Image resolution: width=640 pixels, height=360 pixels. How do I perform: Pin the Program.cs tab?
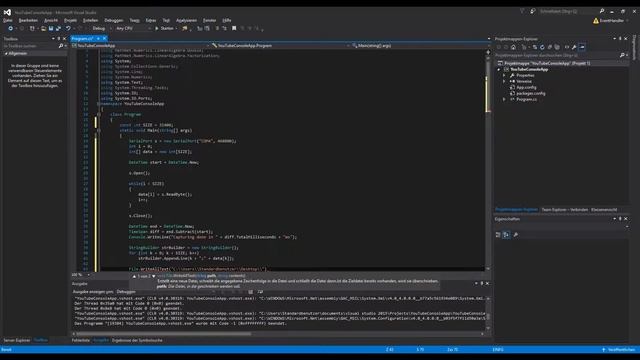98,38
